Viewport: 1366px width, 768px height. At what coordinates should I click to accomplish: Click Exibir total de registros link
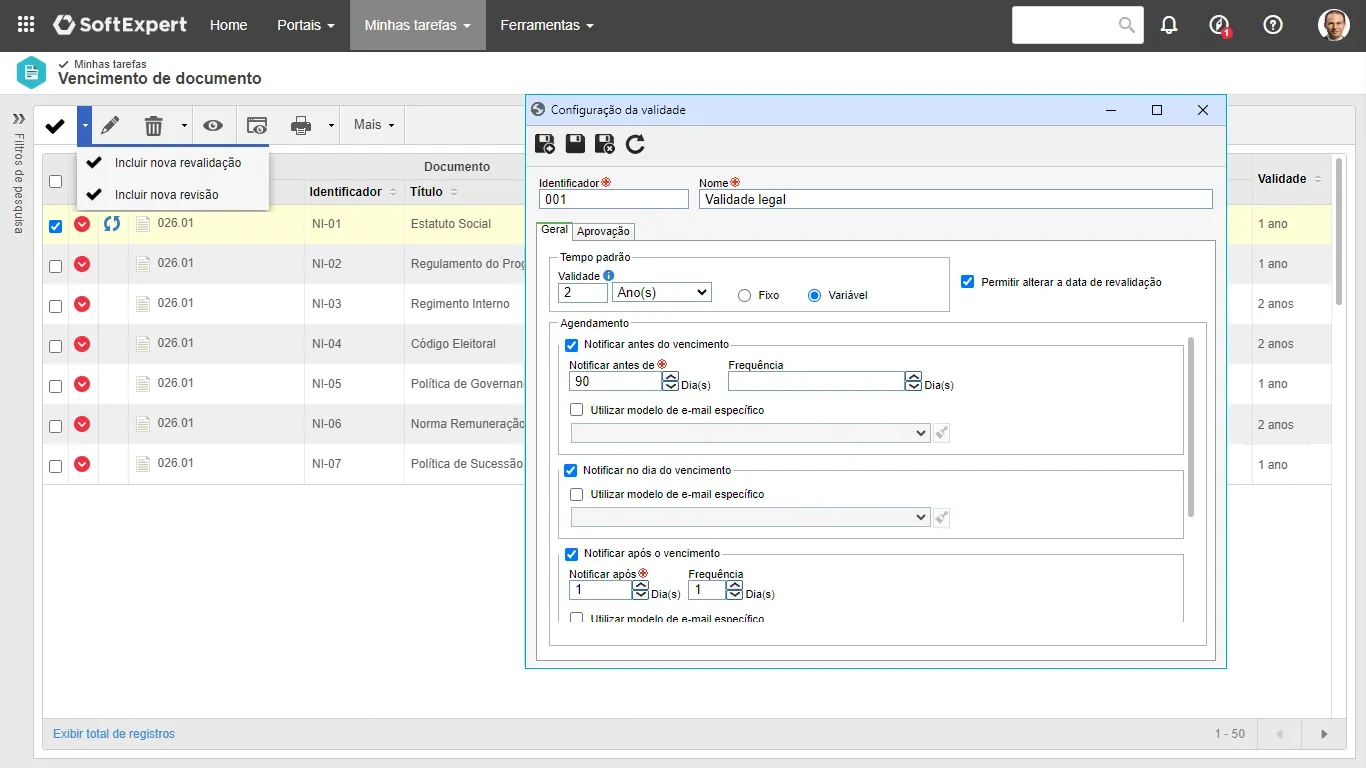pos(114,734)
